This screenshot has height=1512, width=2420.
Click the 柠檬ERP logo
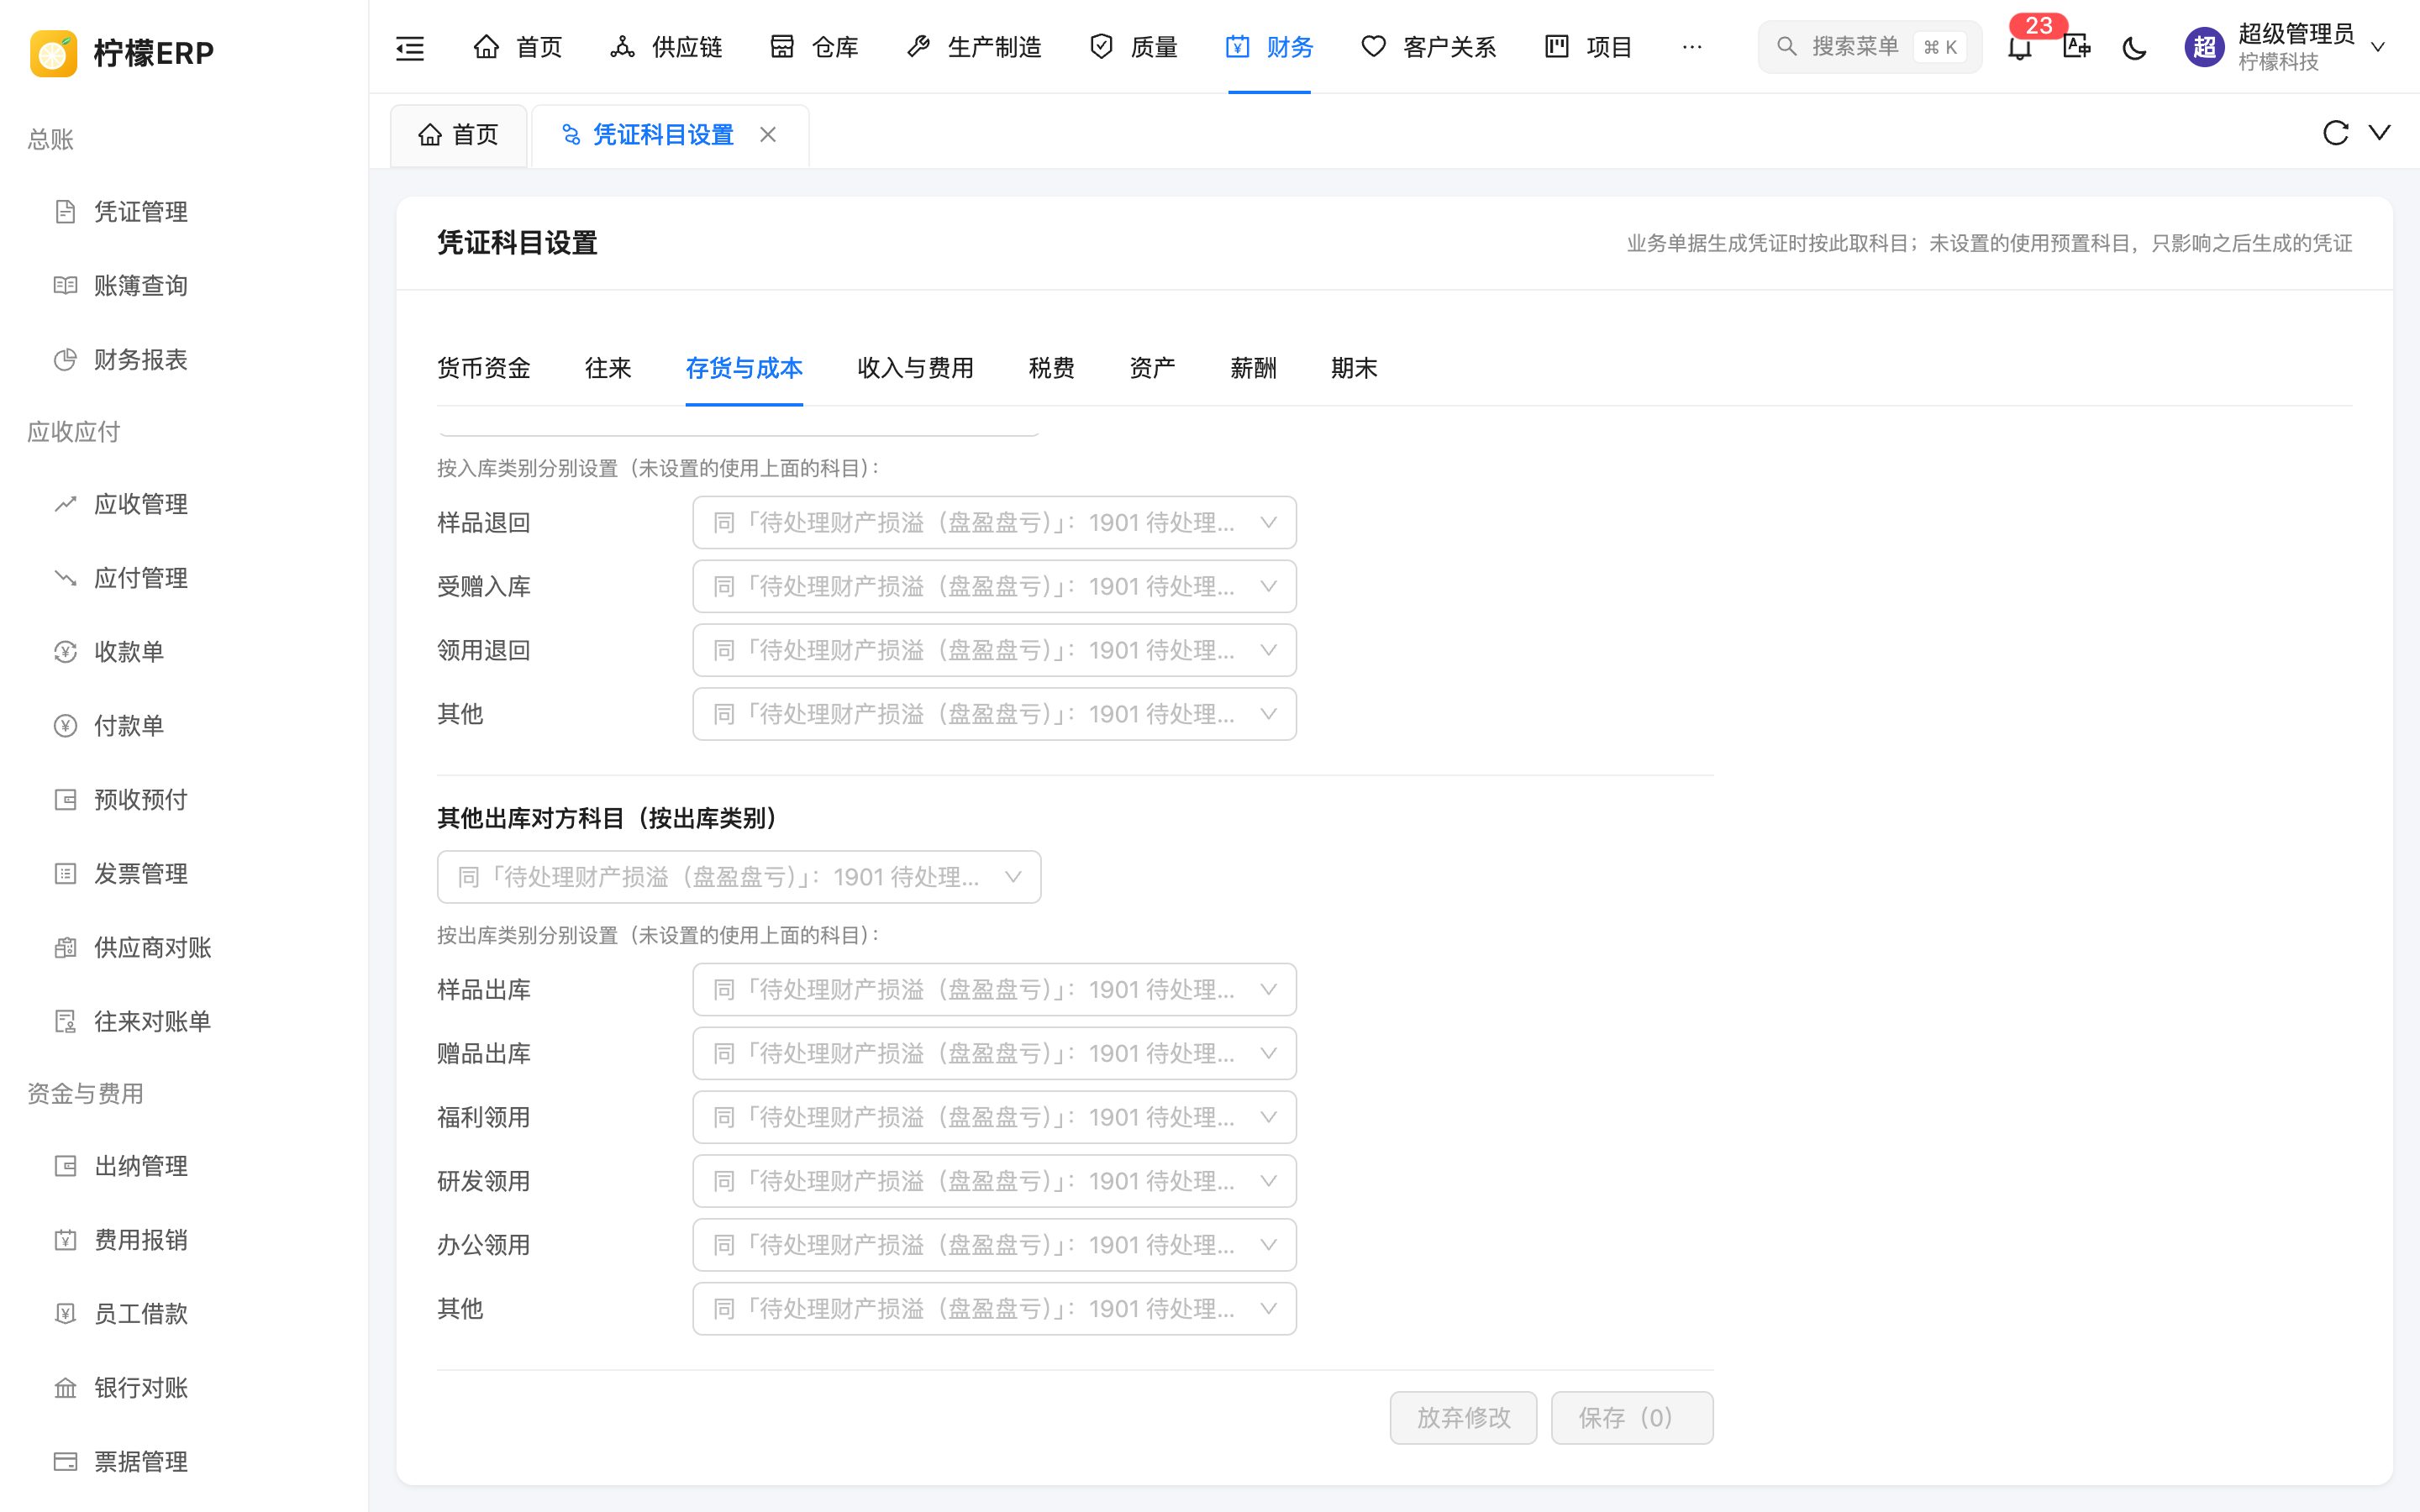tap(122, 52)
